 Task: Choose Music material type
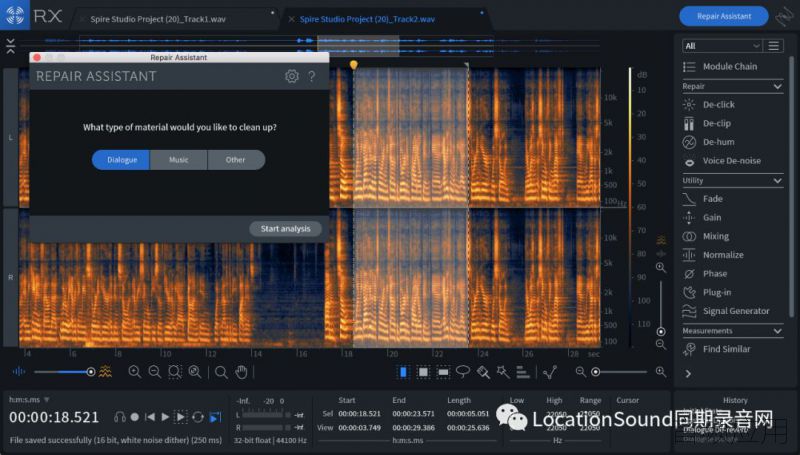click(179, 160)
